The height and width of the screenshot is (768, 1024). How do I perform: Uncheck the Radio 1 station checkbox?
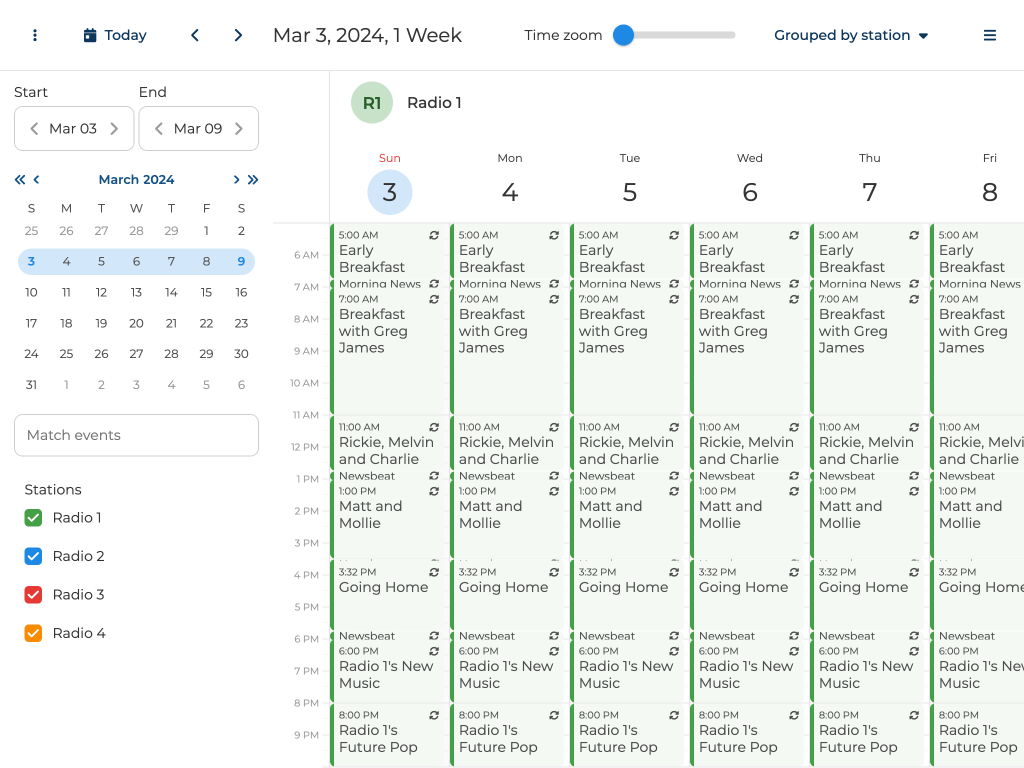(33, 518)
